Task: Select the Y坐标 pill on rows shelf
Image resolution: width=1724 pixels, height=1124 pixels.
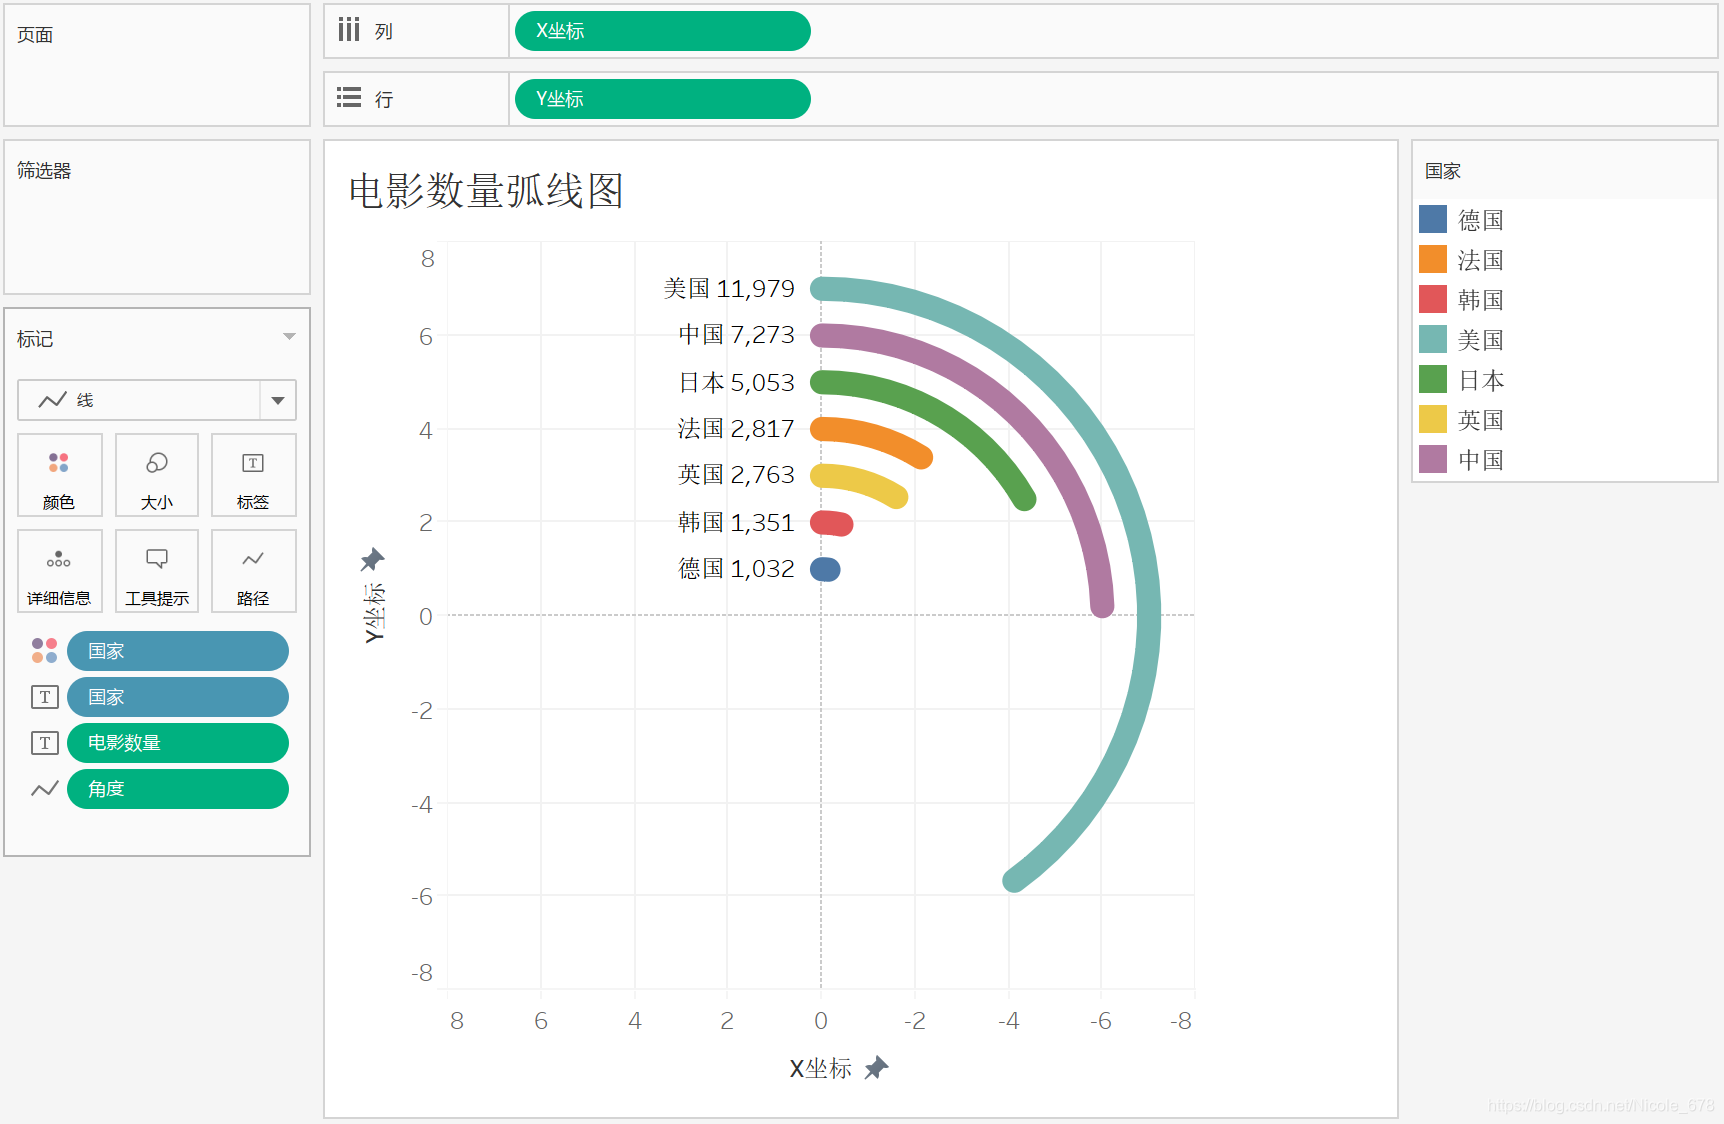Action: [x=662, y=99]
